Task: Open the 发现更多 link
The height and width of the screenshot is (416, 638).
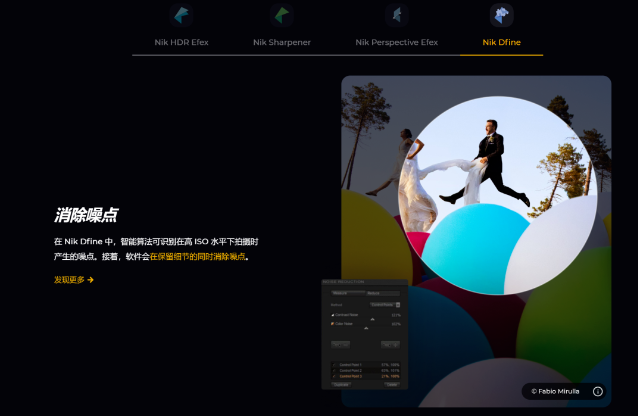Action: [70, 280]
